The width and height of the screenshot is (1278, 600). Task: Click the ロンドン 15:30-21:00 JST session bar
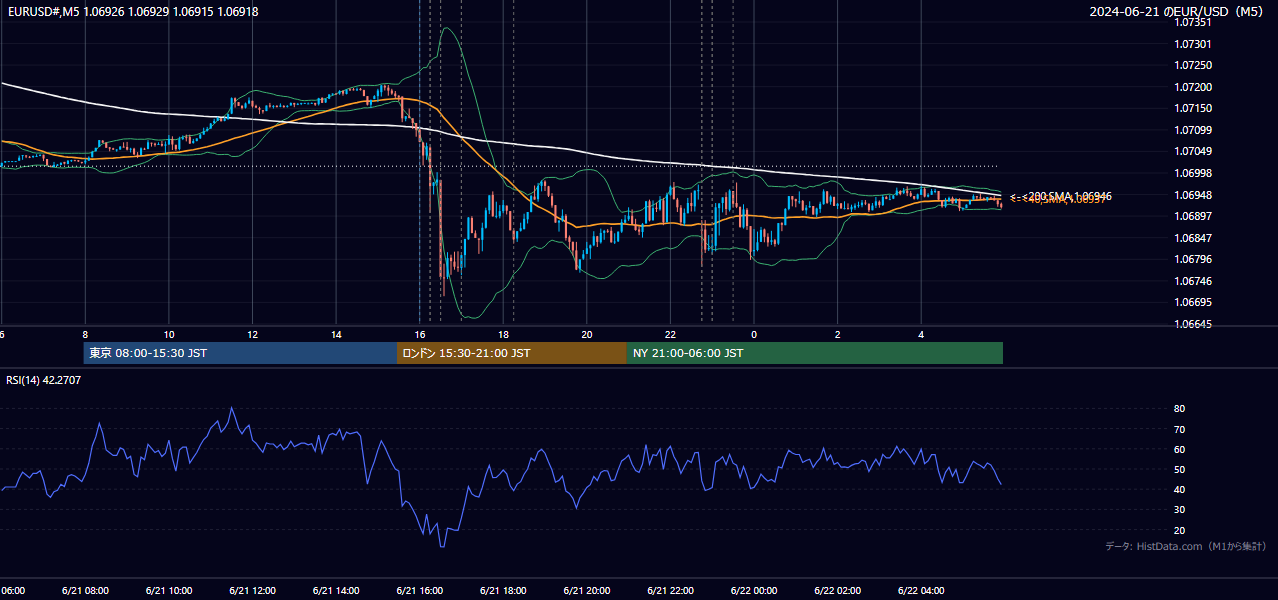coord(512,353)
